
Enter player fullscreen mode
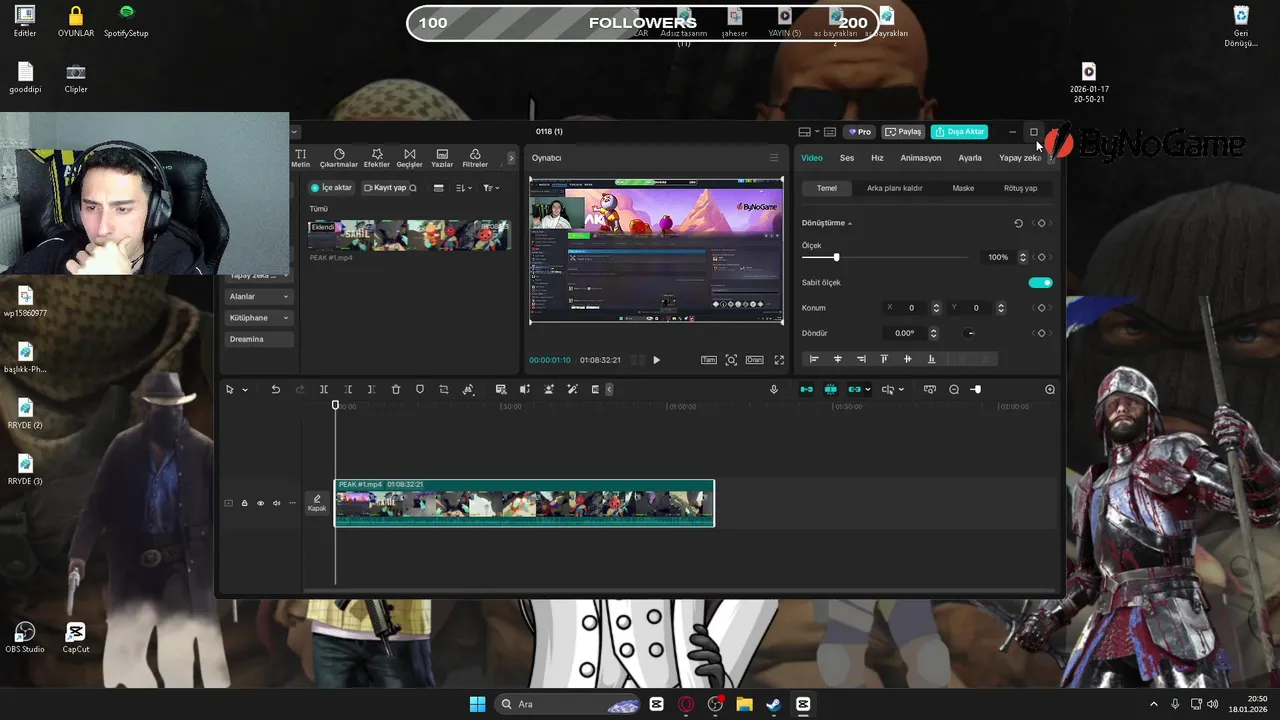point(779,360)
